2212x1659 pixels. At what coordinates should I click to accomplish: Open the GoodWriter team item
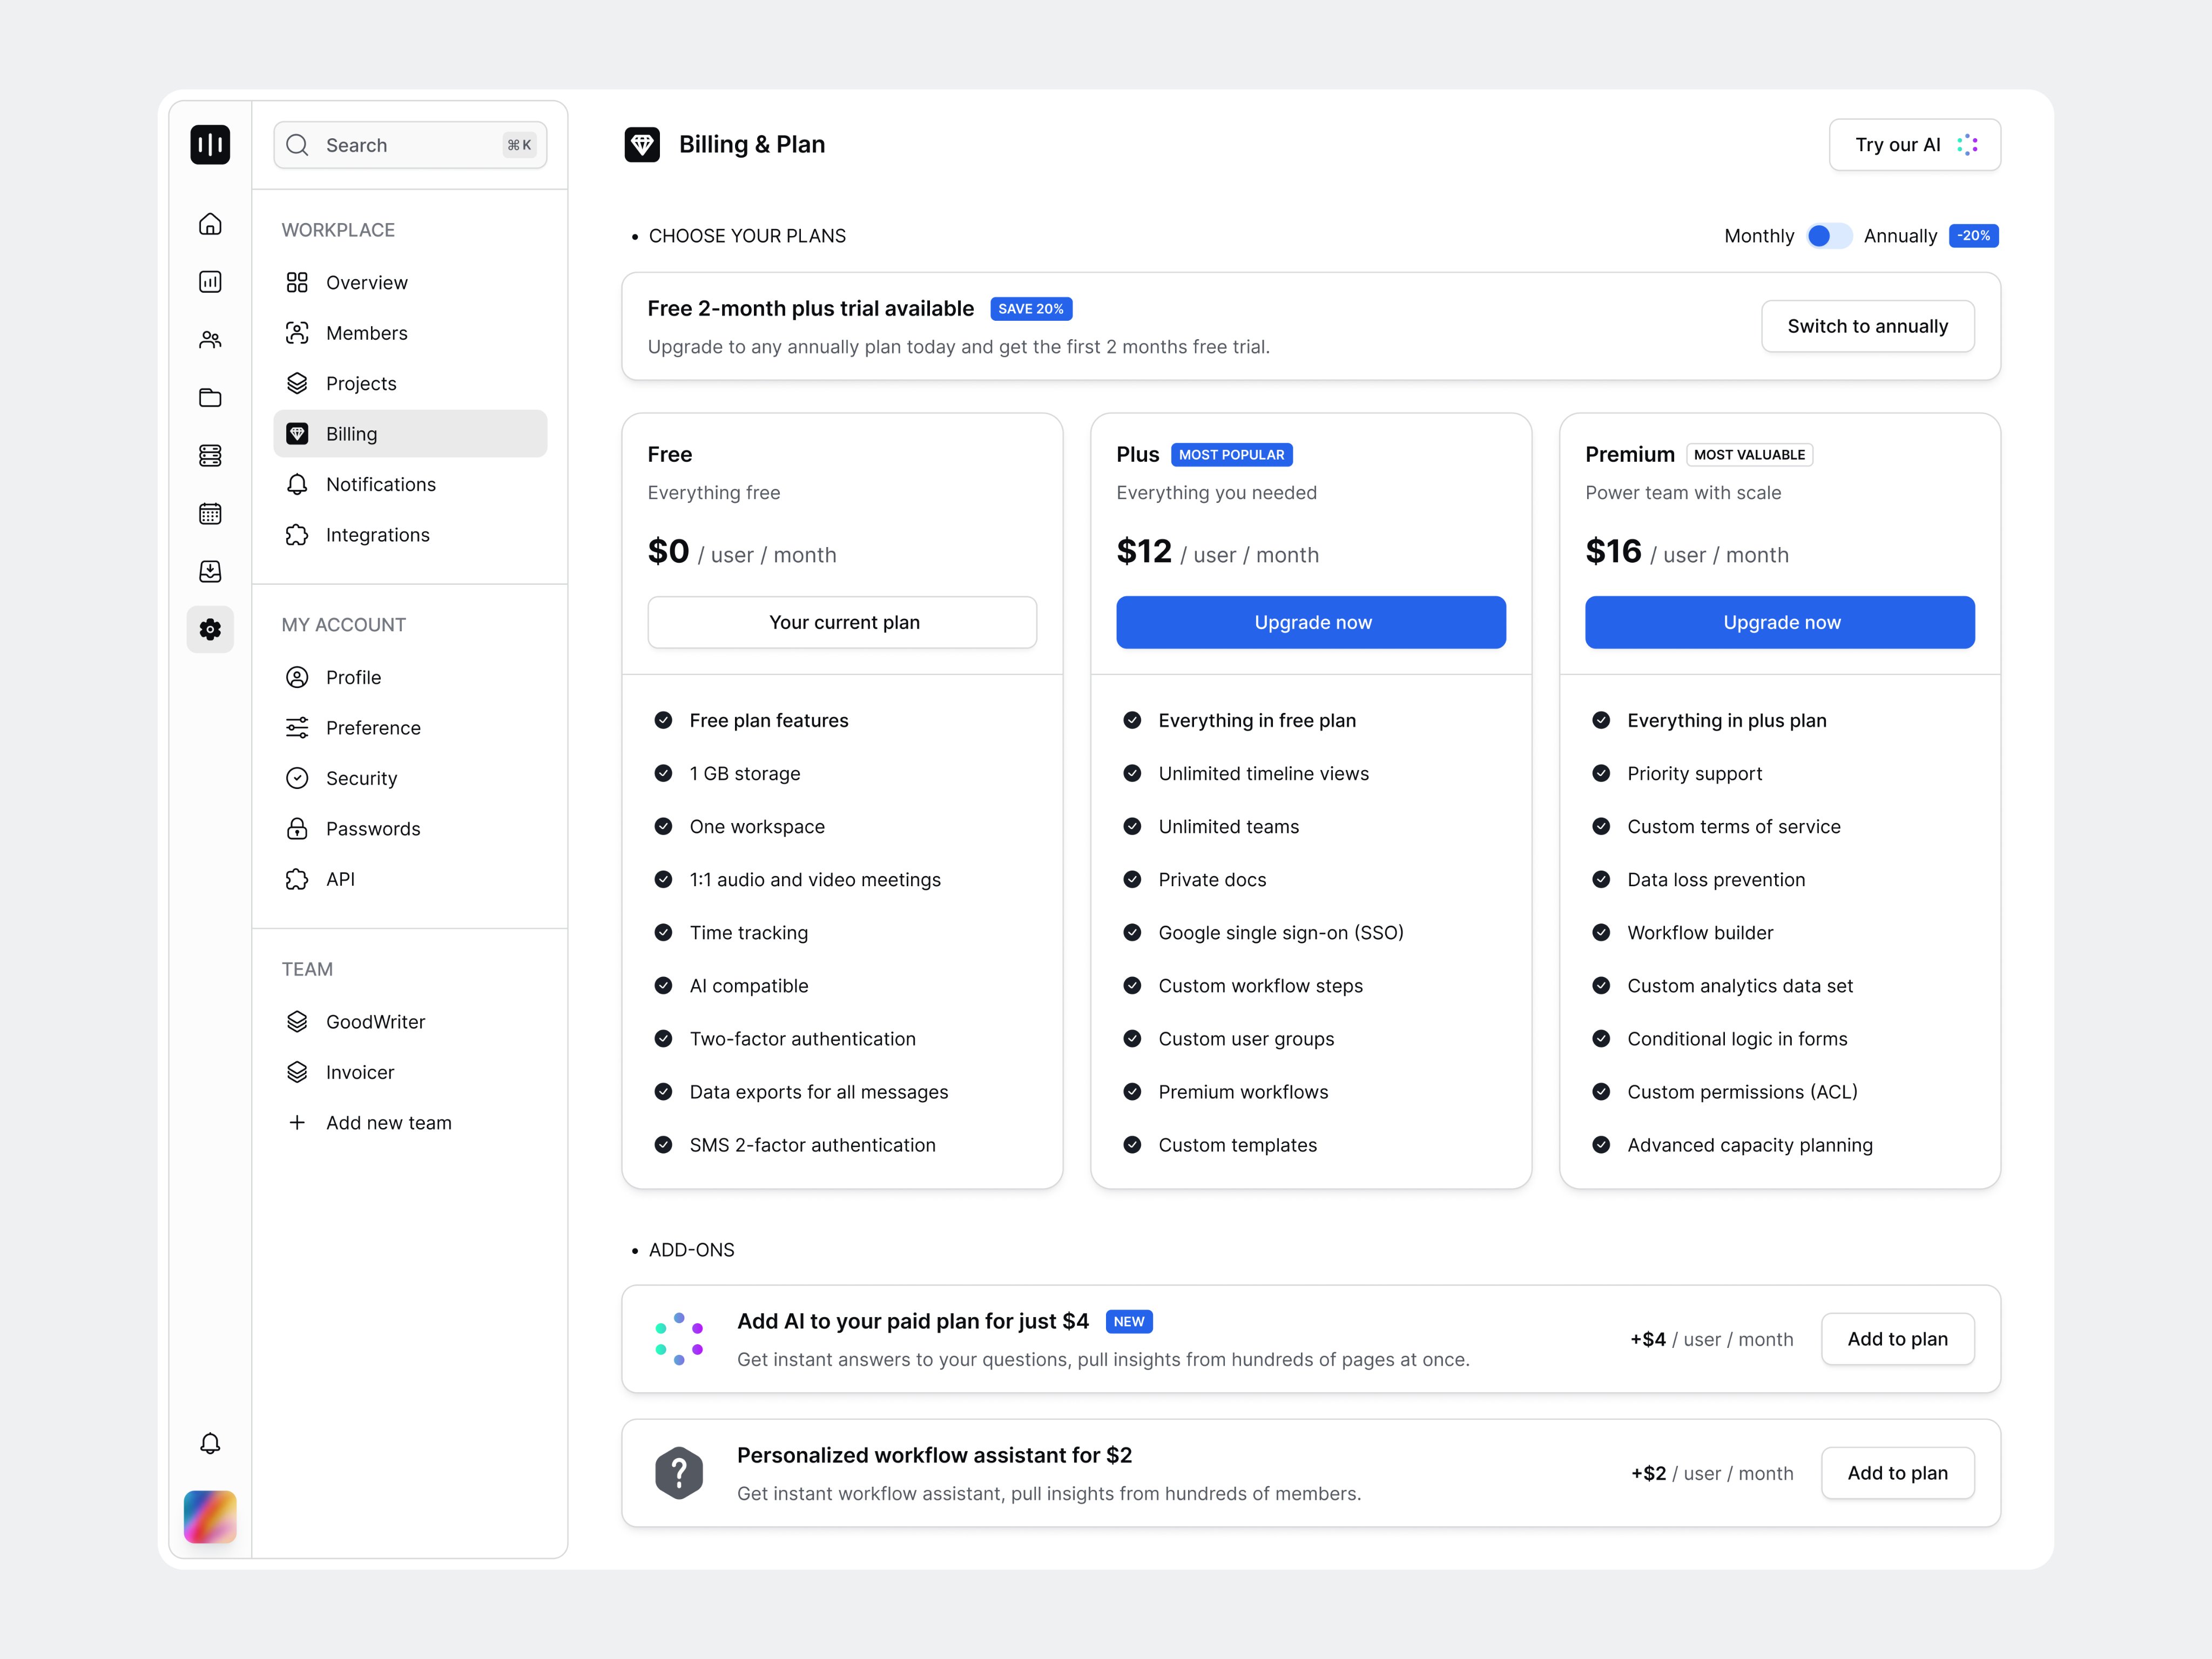(x=375, y=1021)
